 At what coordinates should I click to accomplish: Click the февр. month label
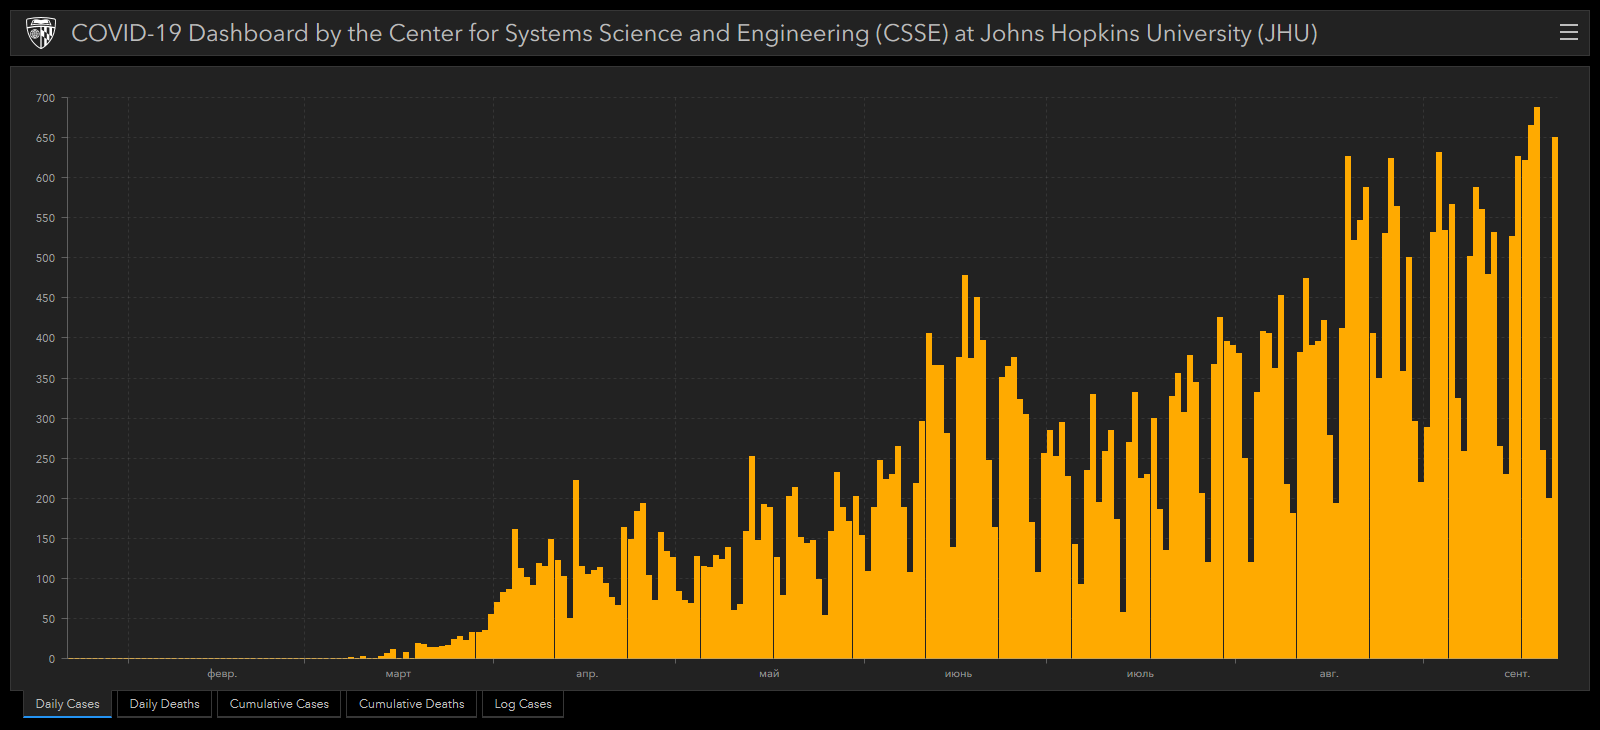222,674
